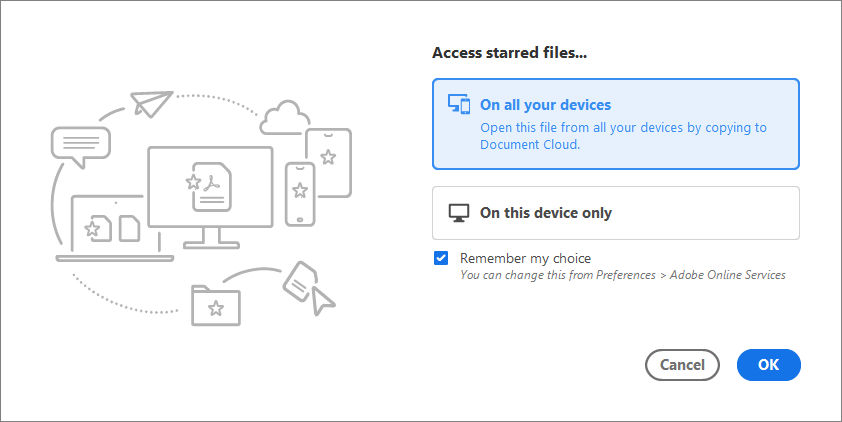The width and height of the screenshot is (842, 422).
Task: Click the paper airplane icon in the illustration
Action: point(151,103)
